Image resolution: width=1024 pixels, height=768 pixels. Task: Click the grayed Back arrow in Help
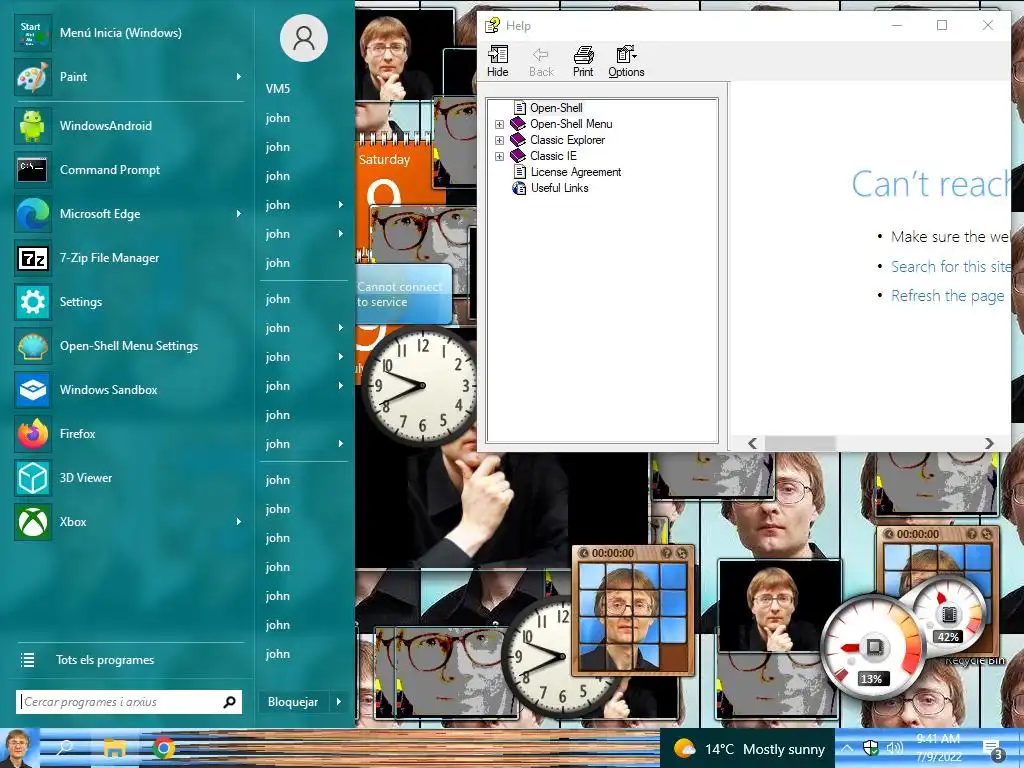(541, 61)
